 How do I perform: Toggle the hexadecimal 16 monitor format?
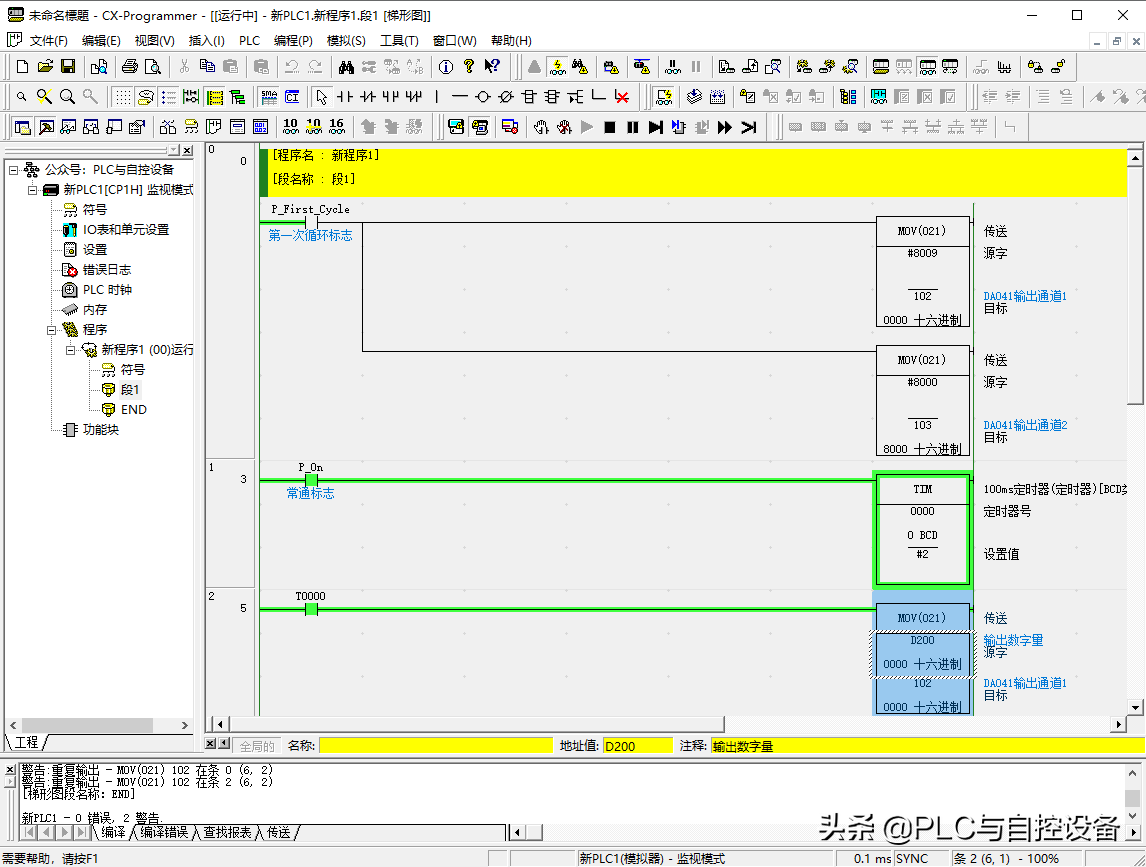click(336, 126)
